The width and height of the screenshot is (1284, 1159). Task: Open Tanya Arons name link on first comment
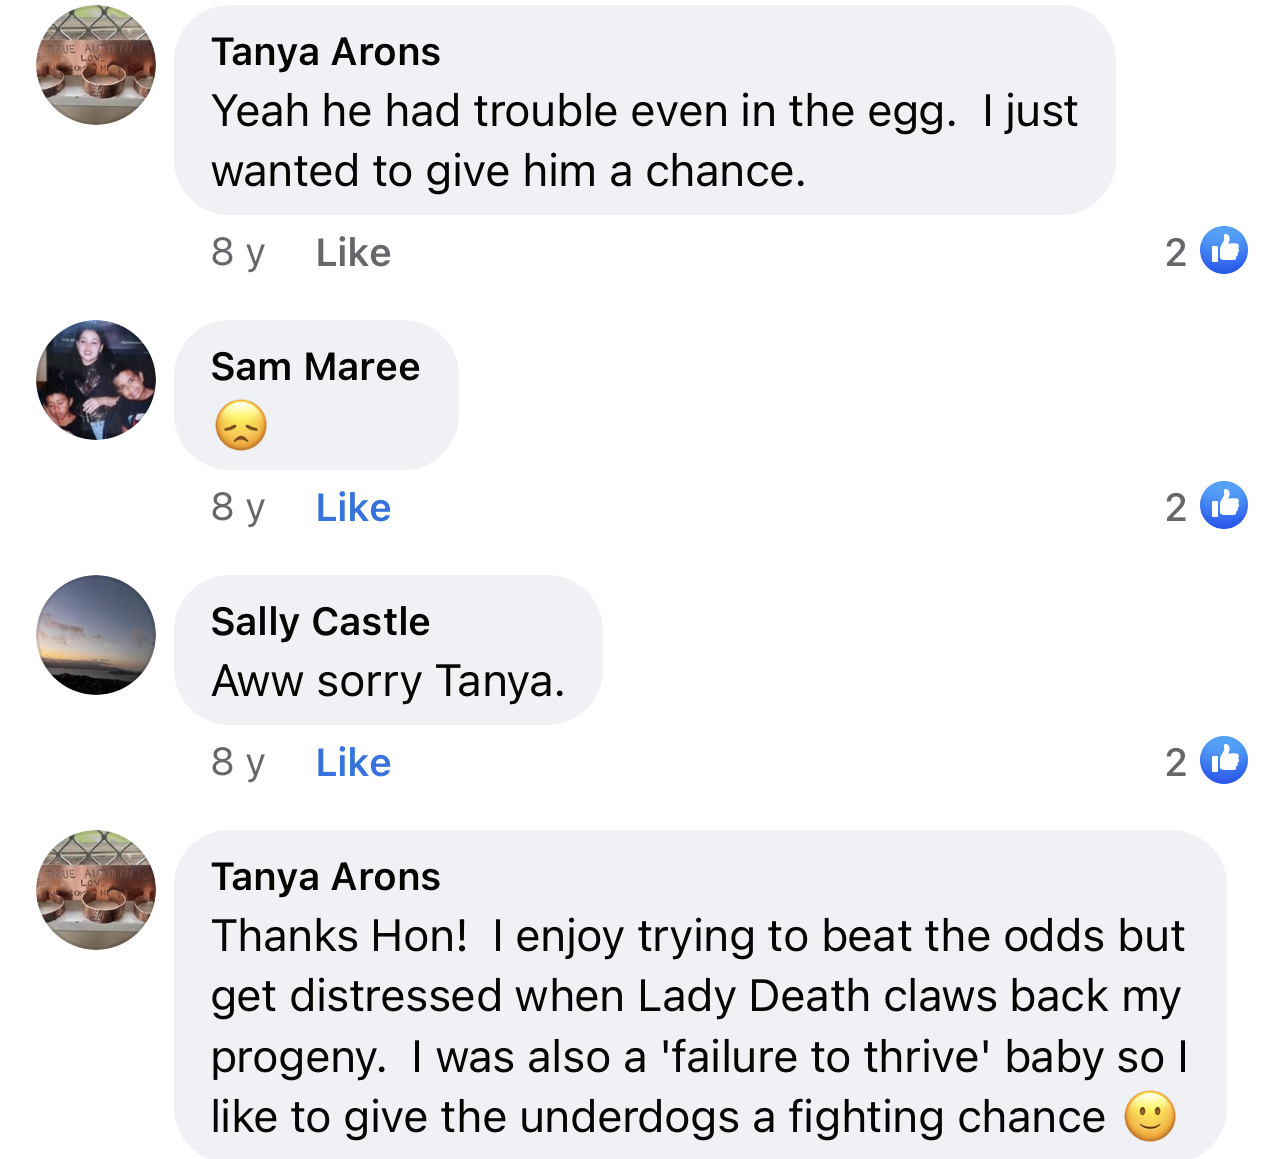[326, 52]
